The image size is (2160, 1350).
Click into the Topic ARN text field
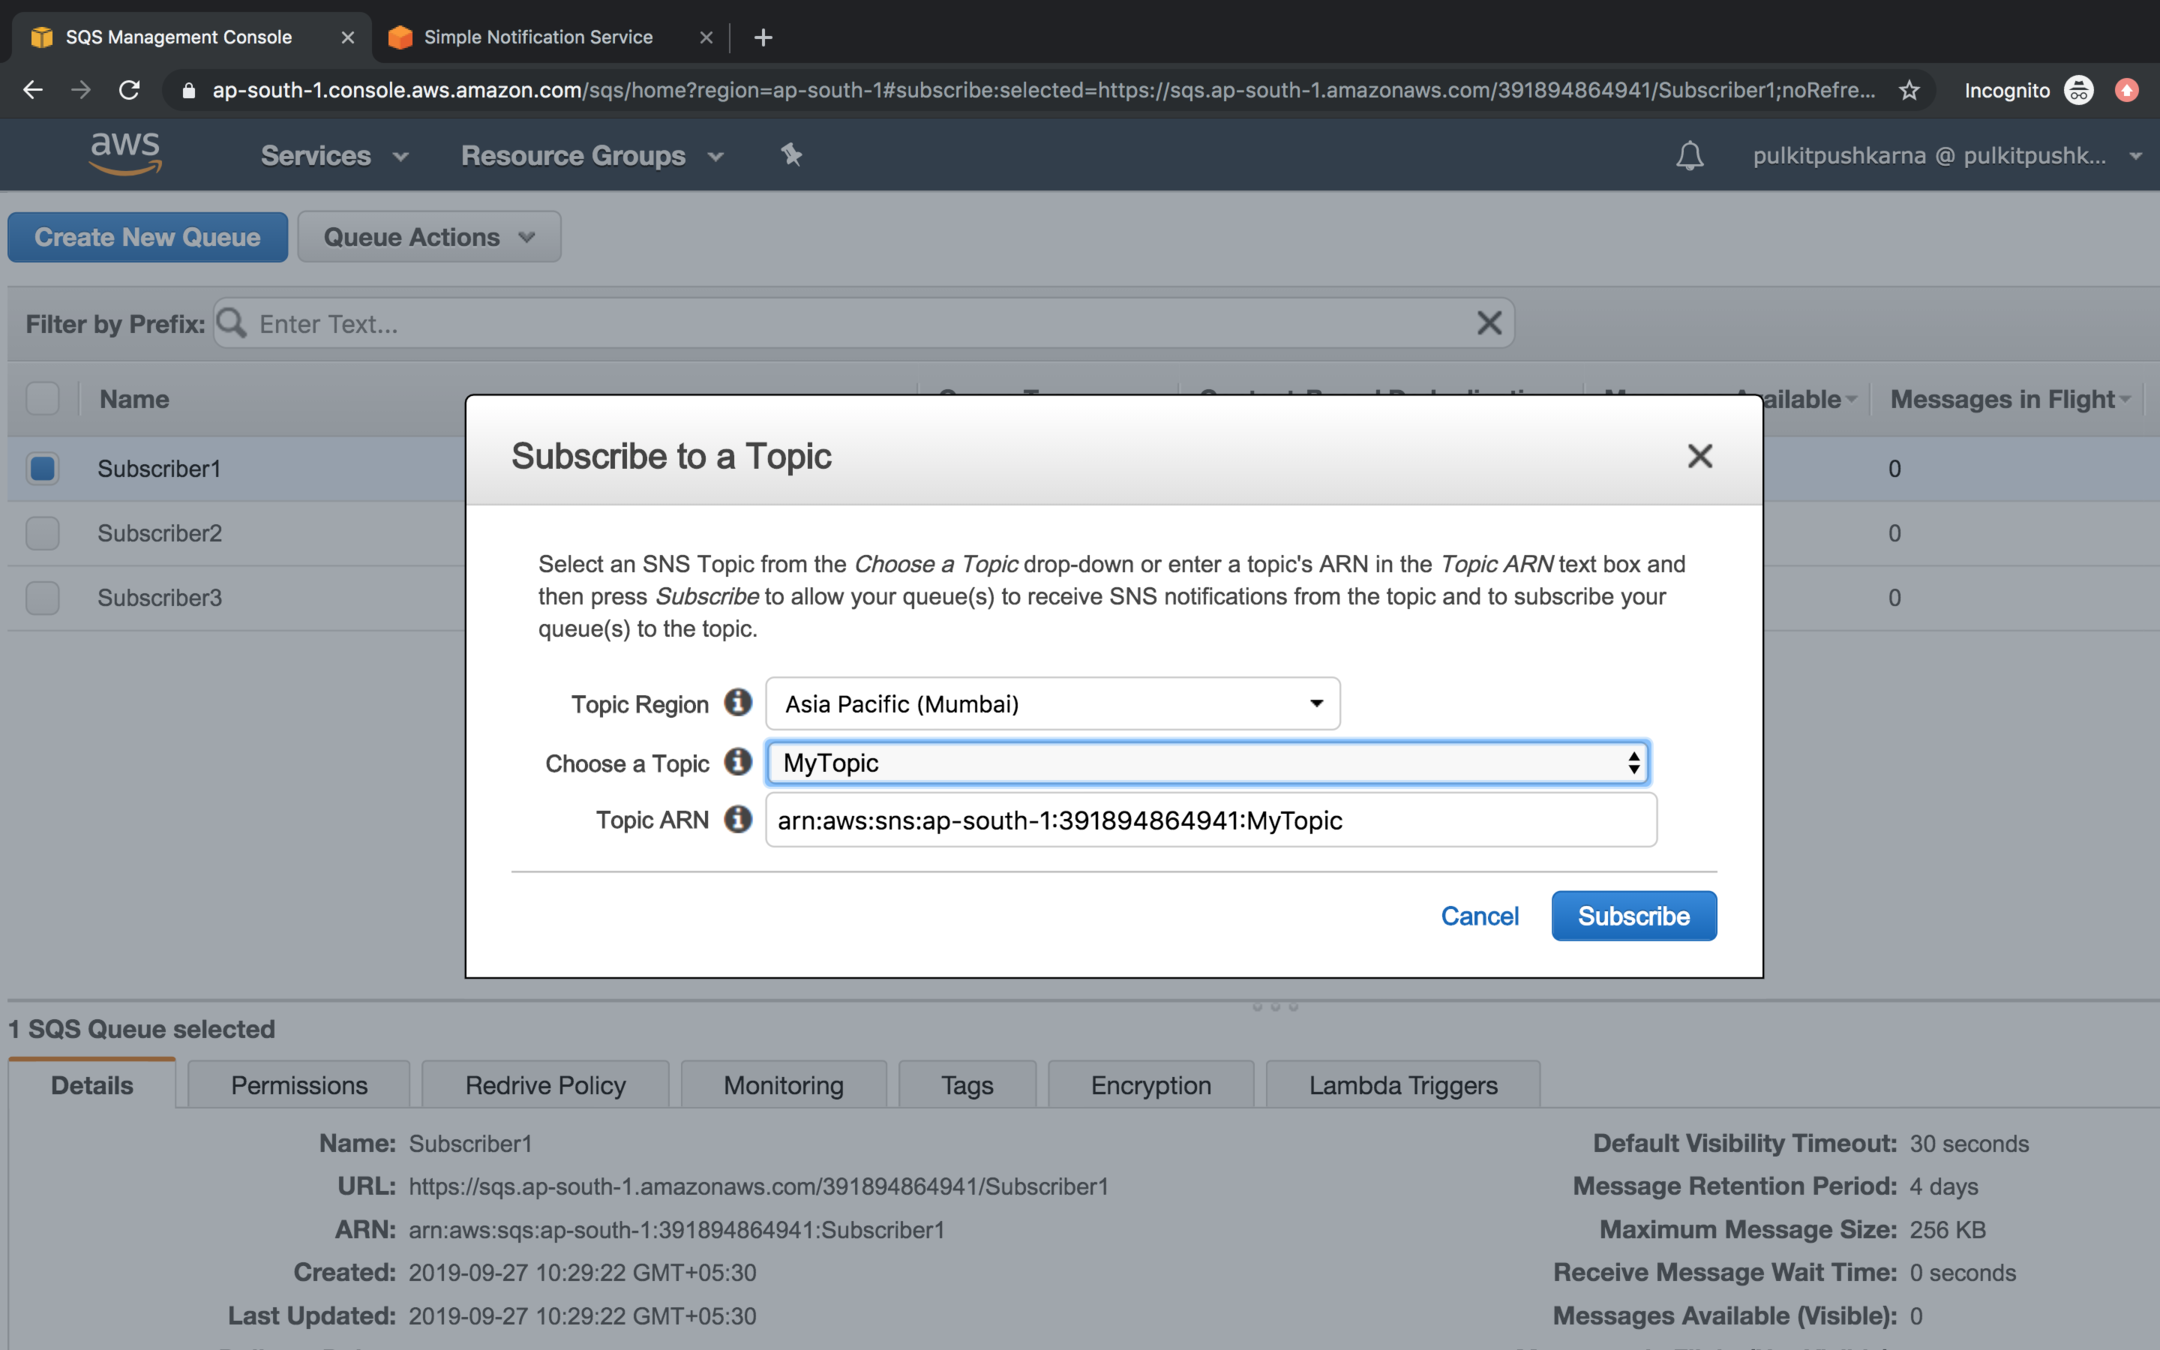[x=1210, y=820]
